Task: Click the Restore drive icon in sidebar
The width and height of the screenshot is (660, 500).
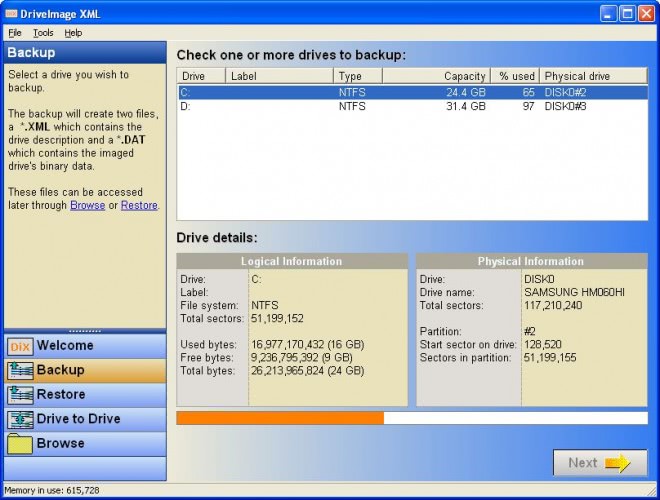Action: (20, 395)
